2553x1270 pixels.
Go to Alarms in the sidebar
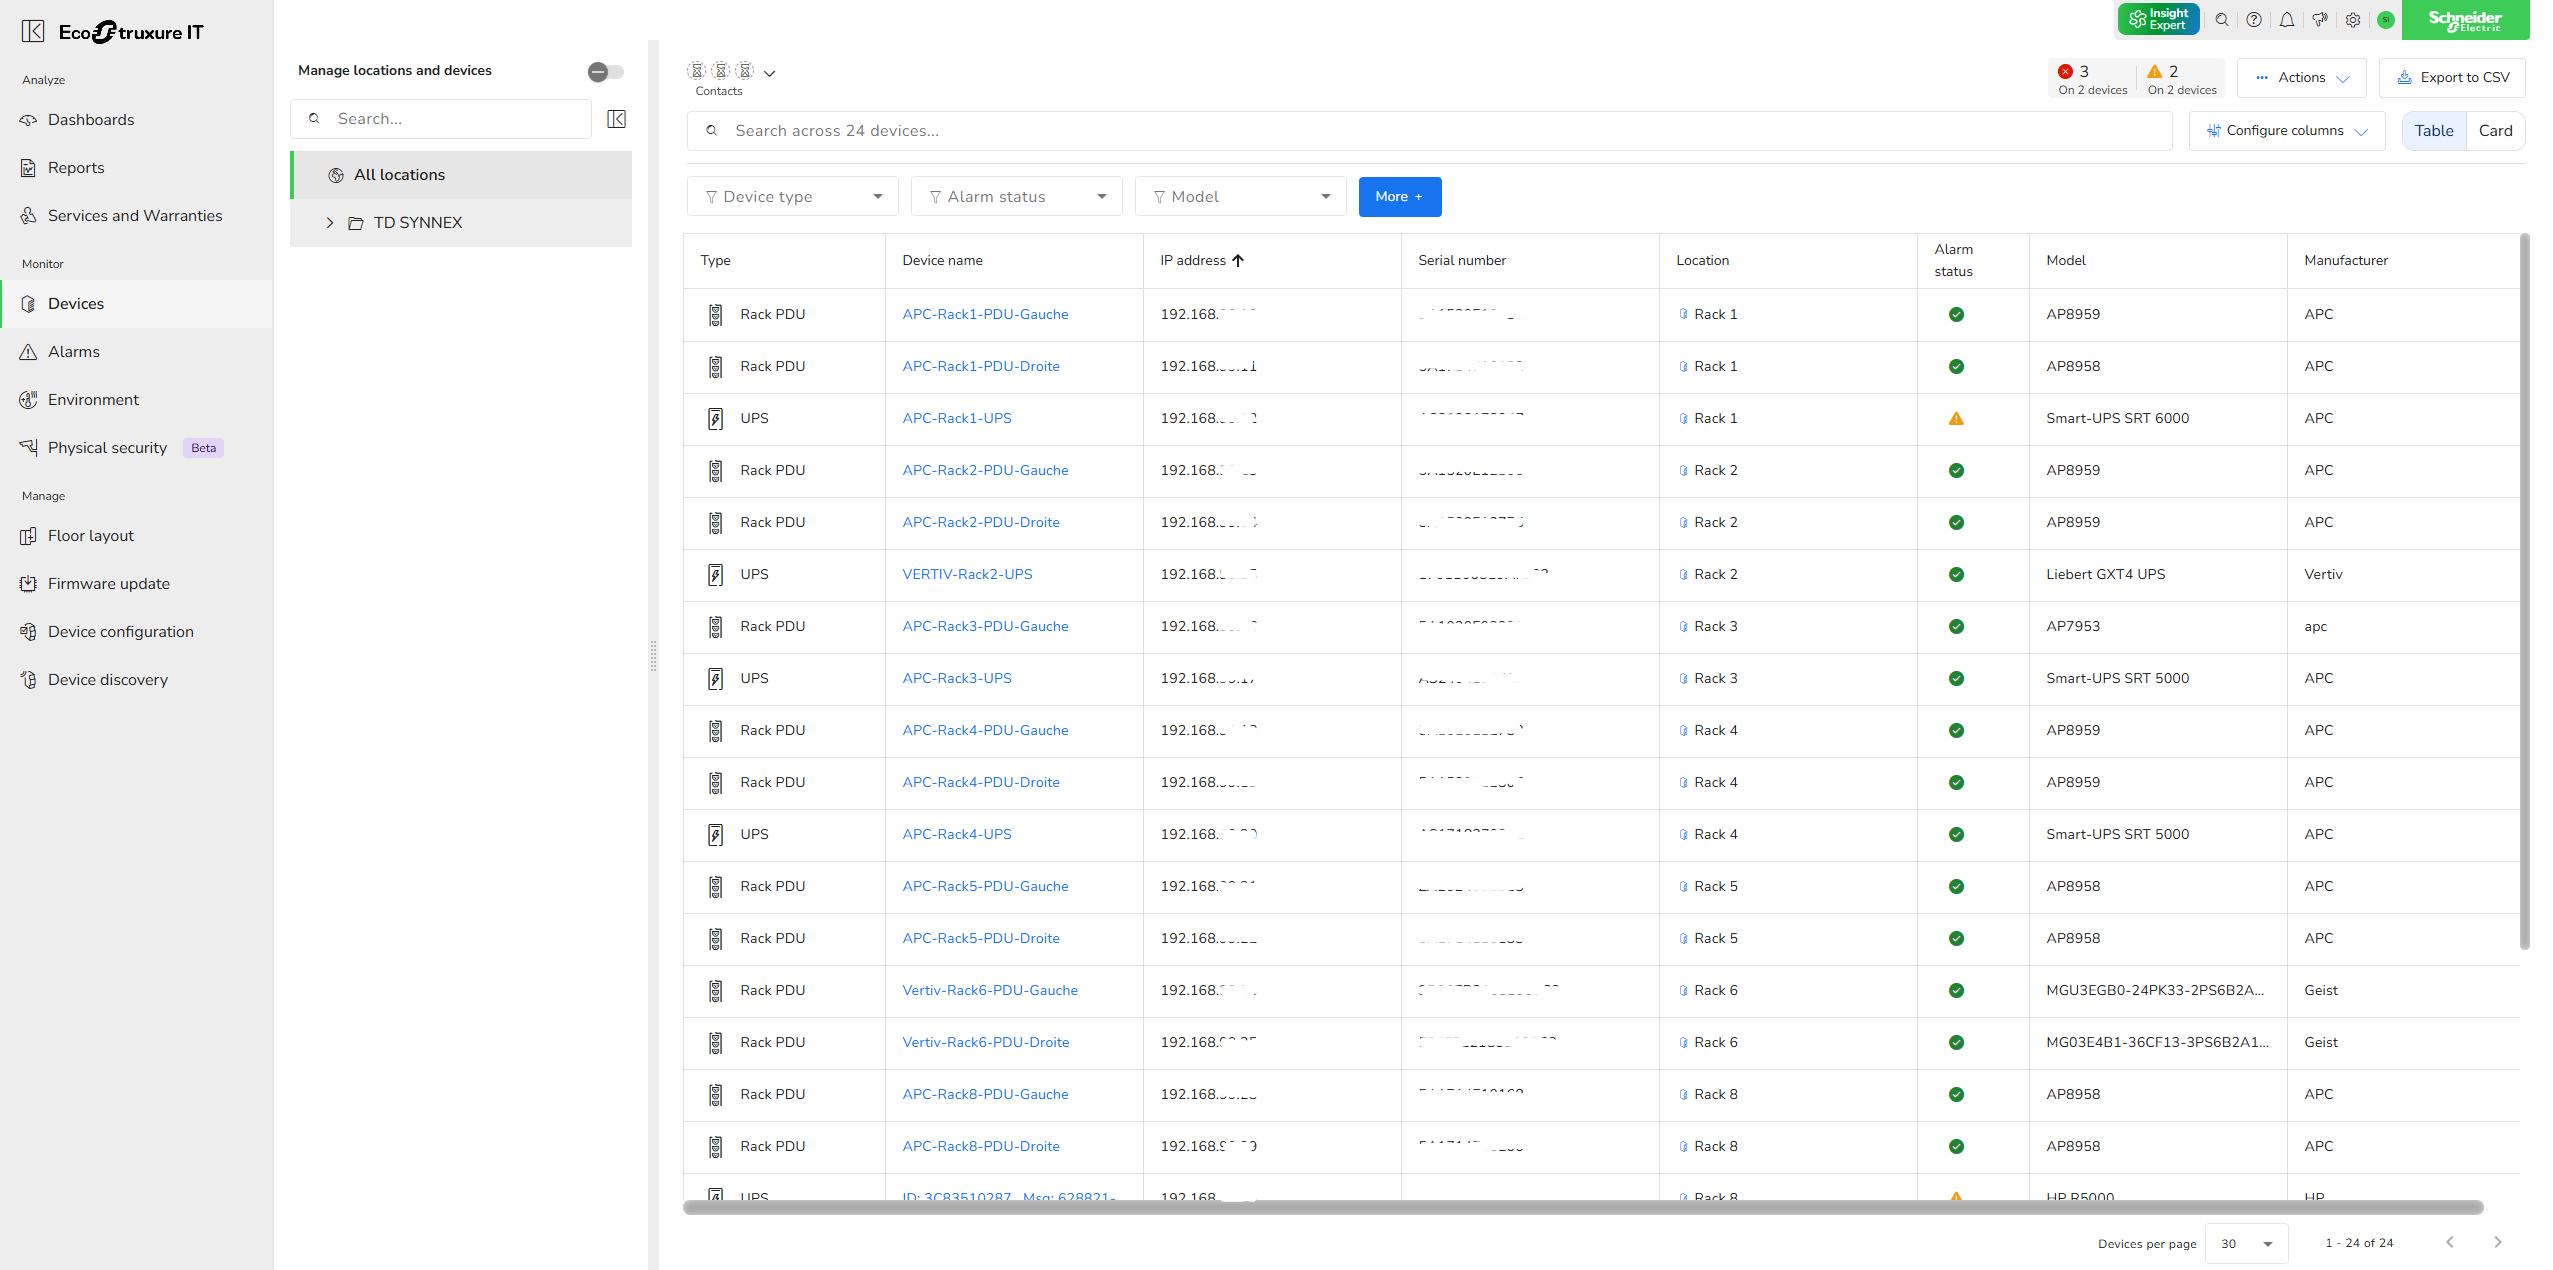(x=74, y=352)
